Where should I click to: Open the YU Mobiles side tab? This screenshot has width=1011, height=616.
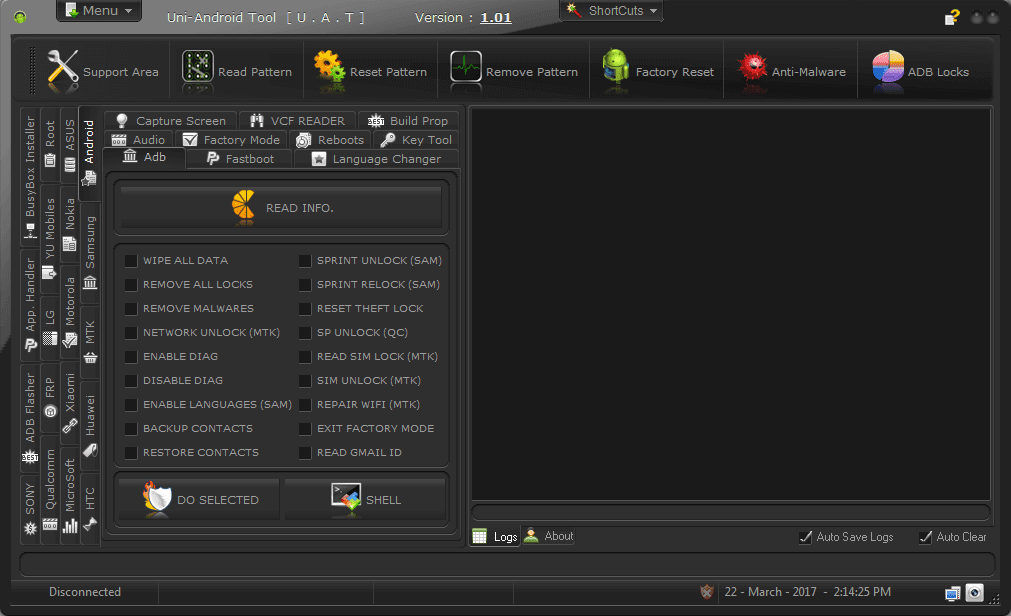pos(50,239)
